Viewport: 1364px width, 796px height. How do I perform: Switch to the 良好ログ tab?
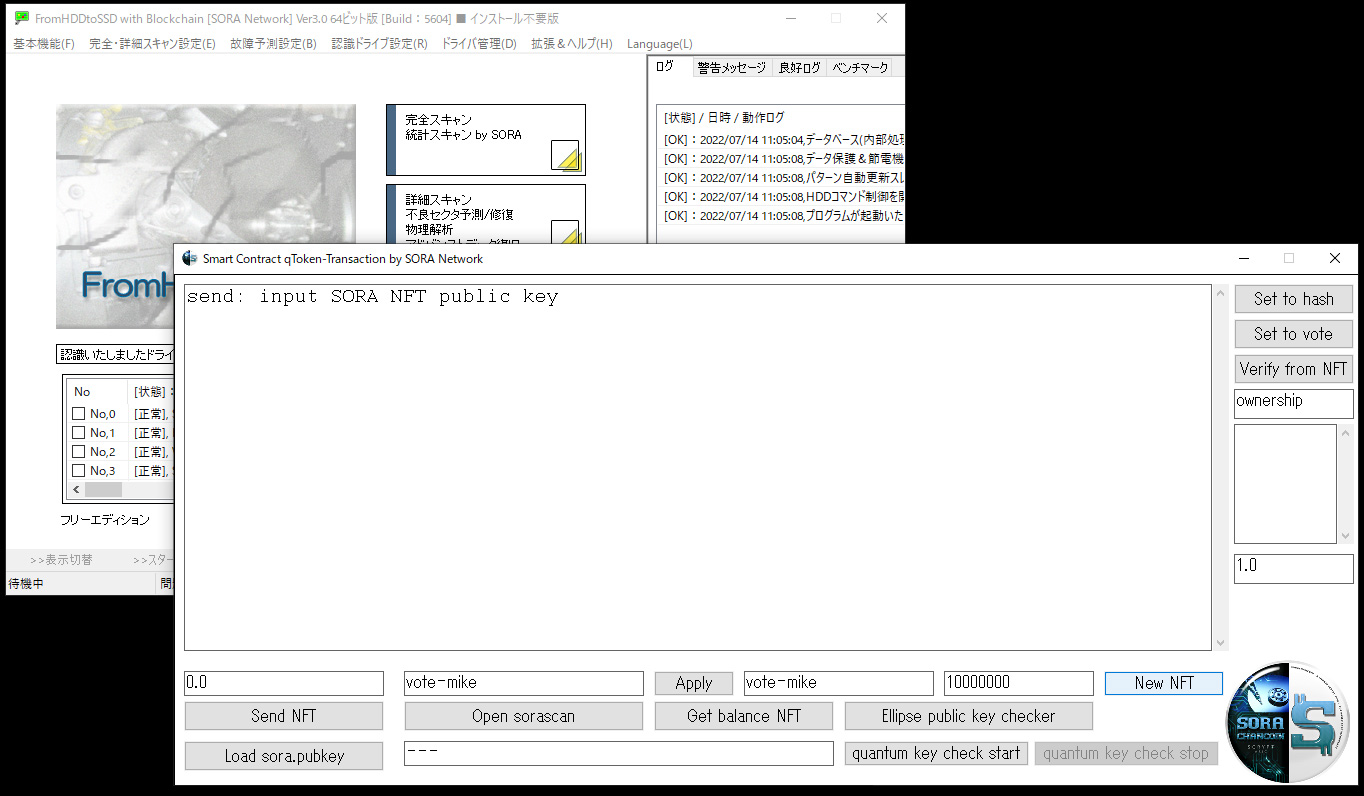tap(799, 68)
